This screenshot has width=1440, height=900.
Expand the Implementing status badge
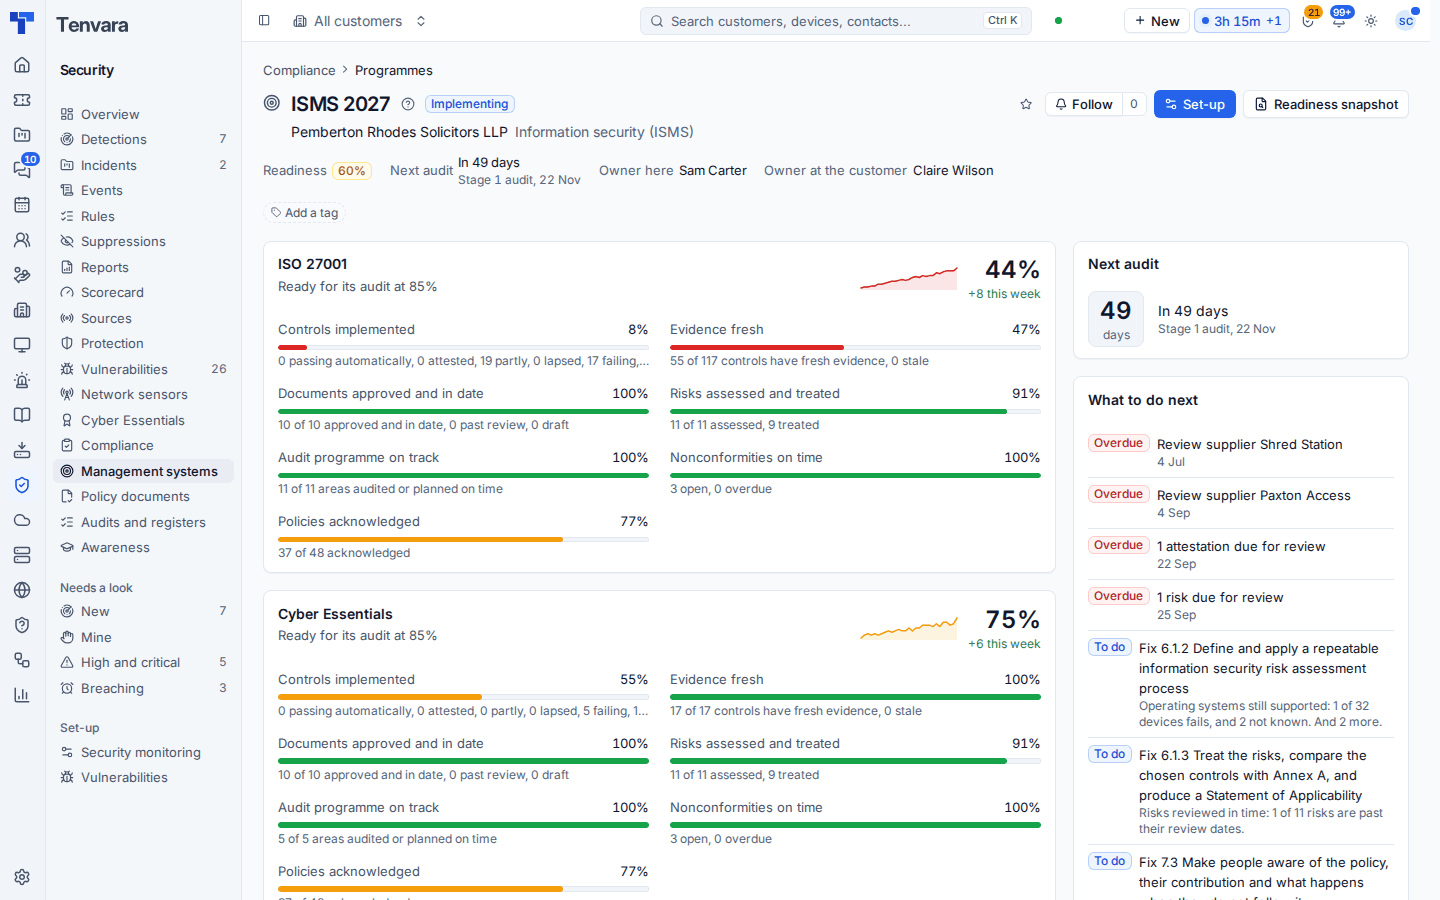click(470, 104)
